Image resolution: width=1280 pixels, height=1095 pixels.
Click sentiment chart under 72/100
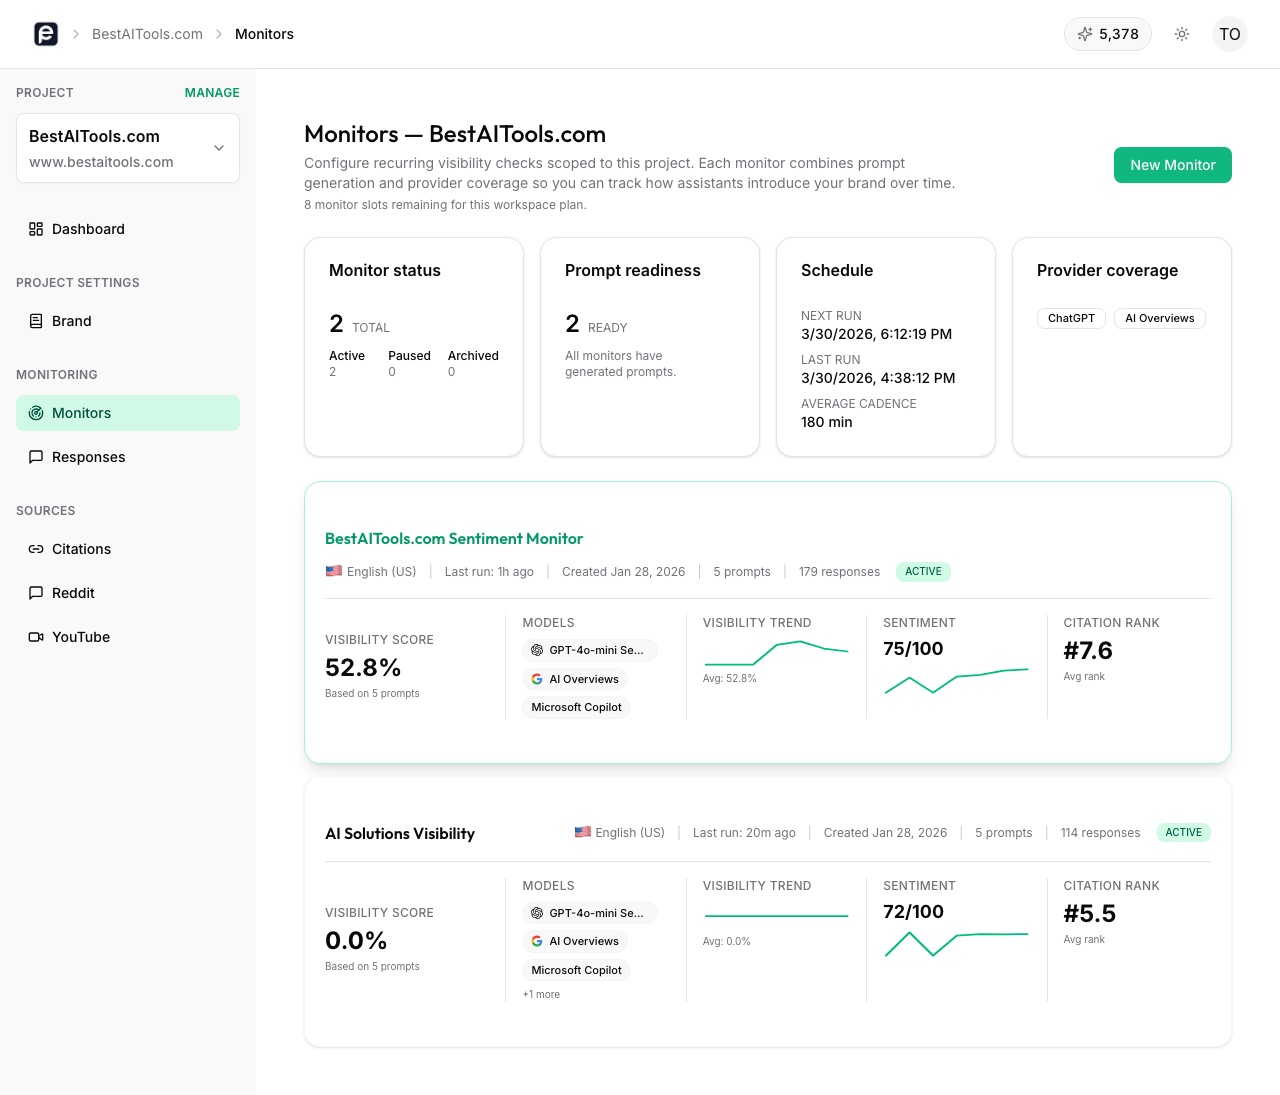pos(956,944)
